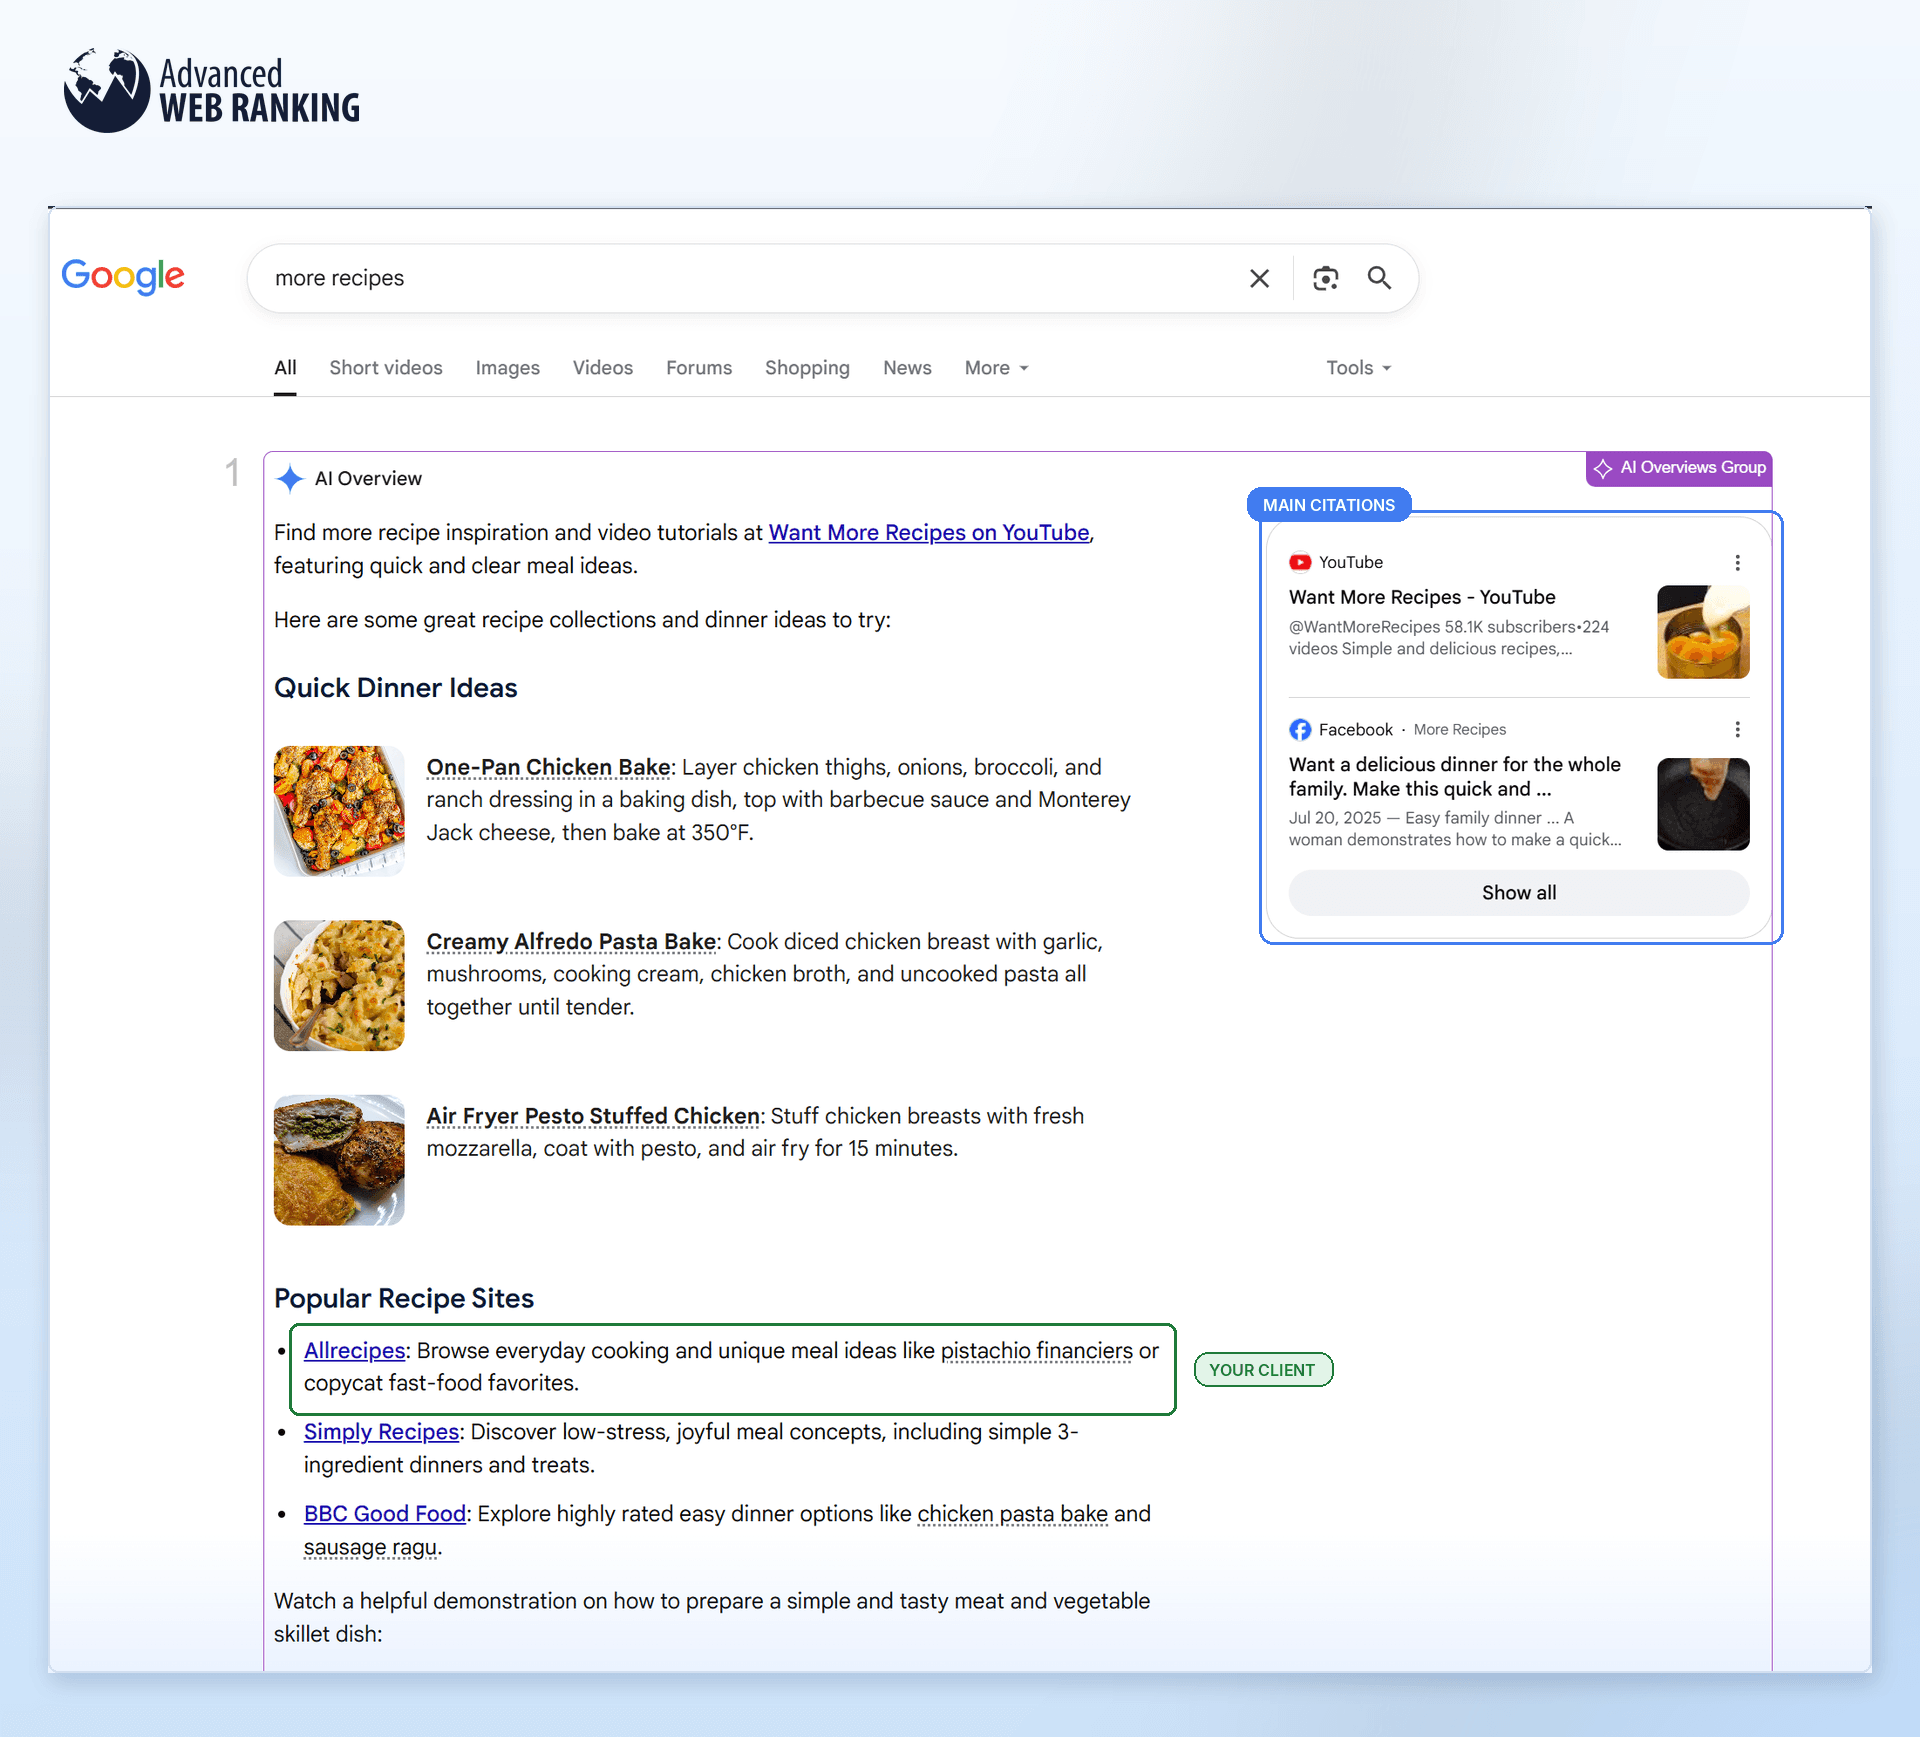Image resolution: width=1920 pixels, height=1737 pixels.
Task: Switch to the Short videos tab
Action: pos(386,368)
